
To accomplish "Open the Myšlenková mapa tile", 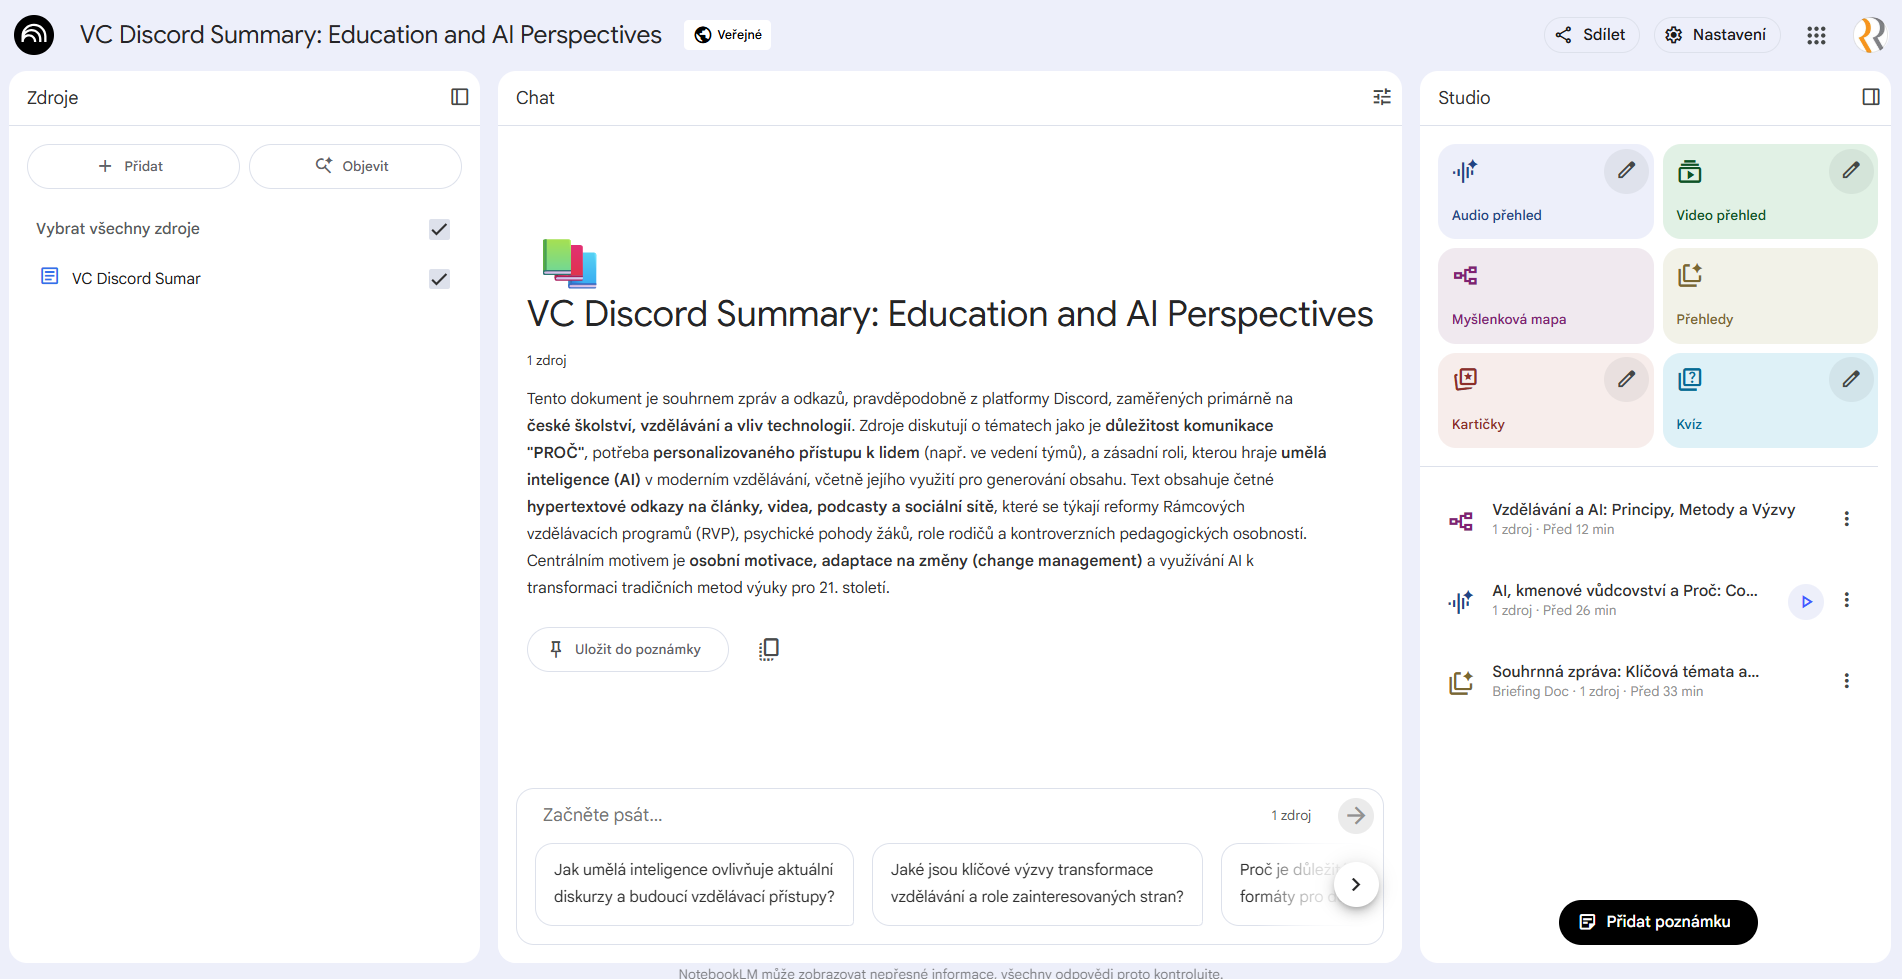I will click(x=1545, y=296).
